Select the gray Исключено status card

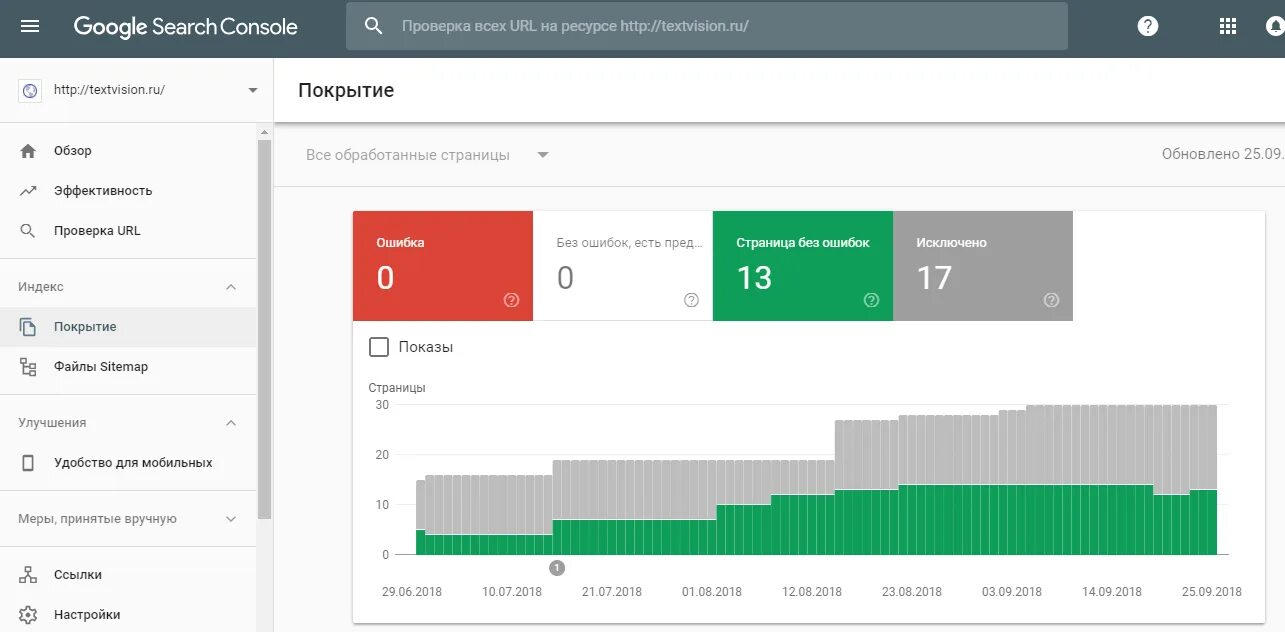(x=983, y=266)
